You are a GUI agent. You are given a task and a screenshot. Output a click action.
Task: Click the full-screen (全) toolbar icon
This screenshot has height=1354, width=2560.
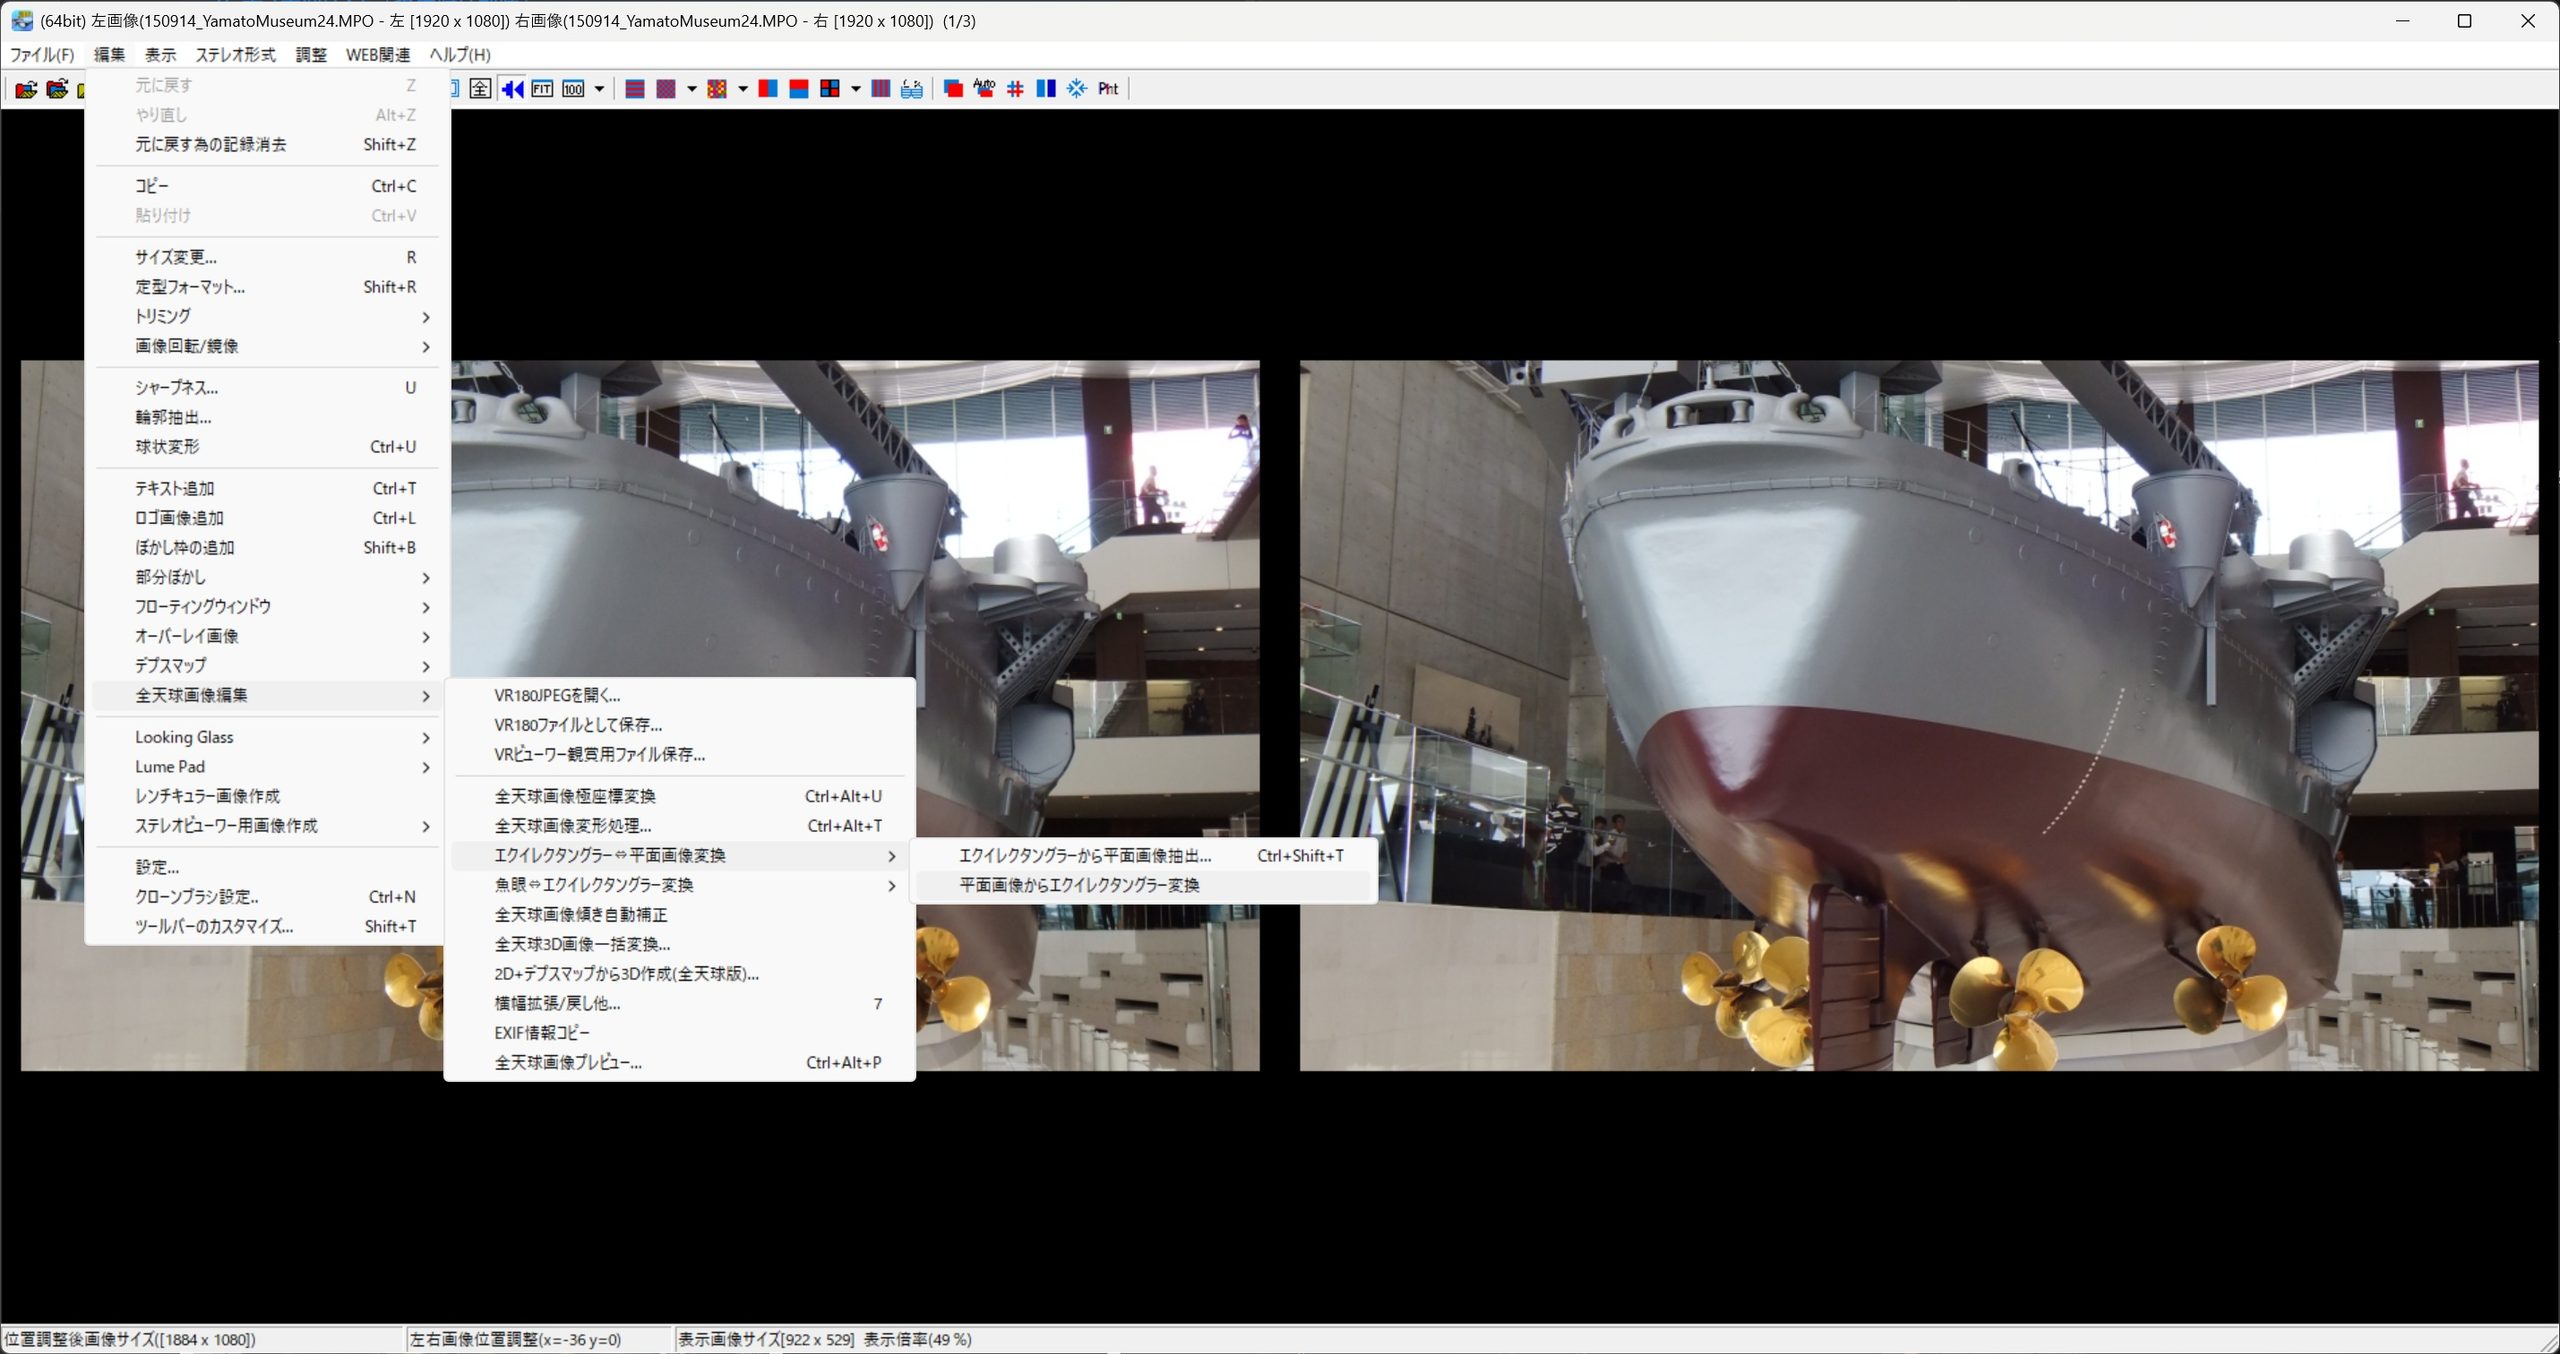(480, 89)
